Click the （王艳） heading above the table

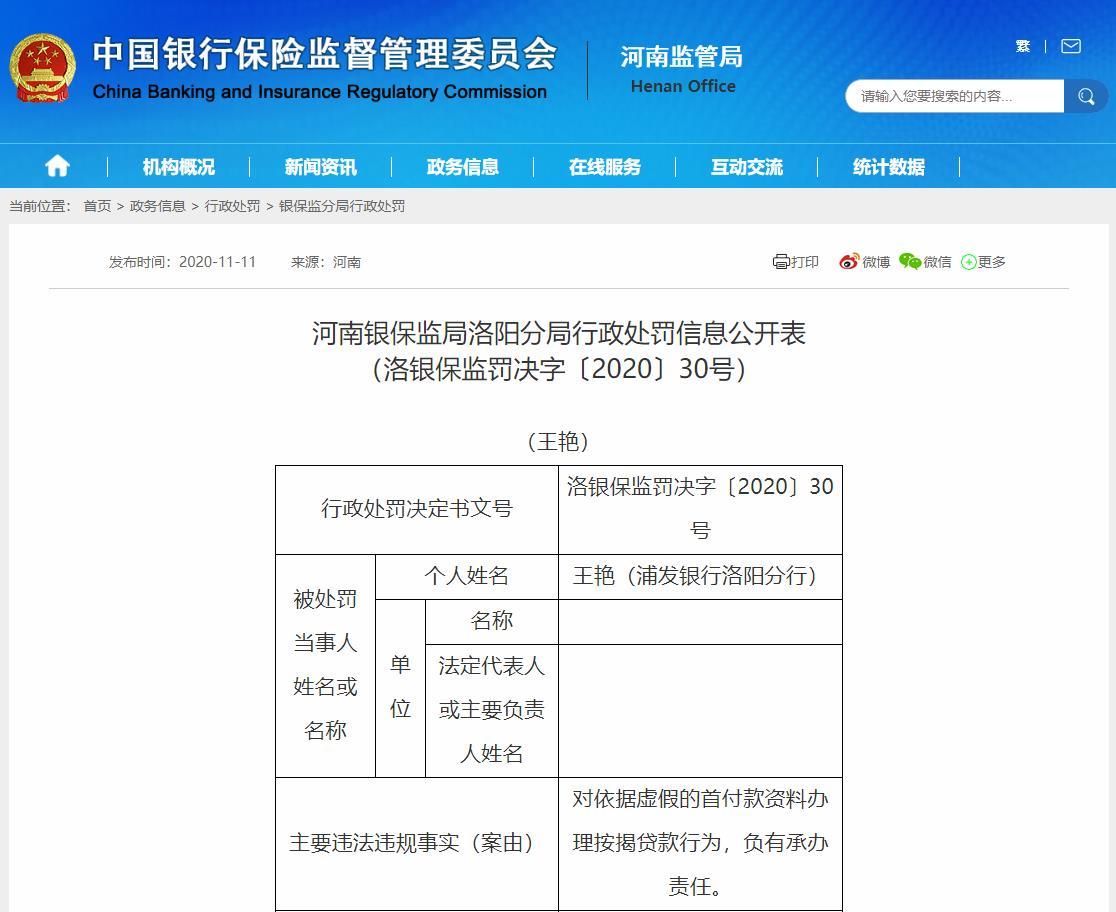pos(559,442)
